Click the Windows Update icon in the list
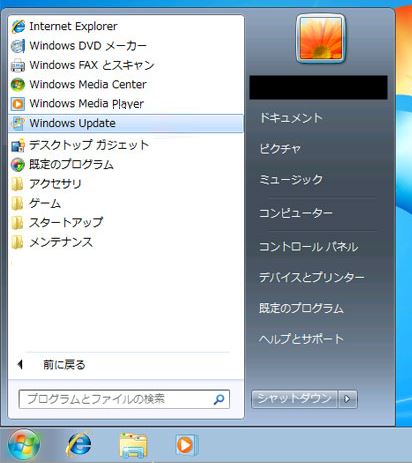Screen dimensions: 412x463 (18, 123)
